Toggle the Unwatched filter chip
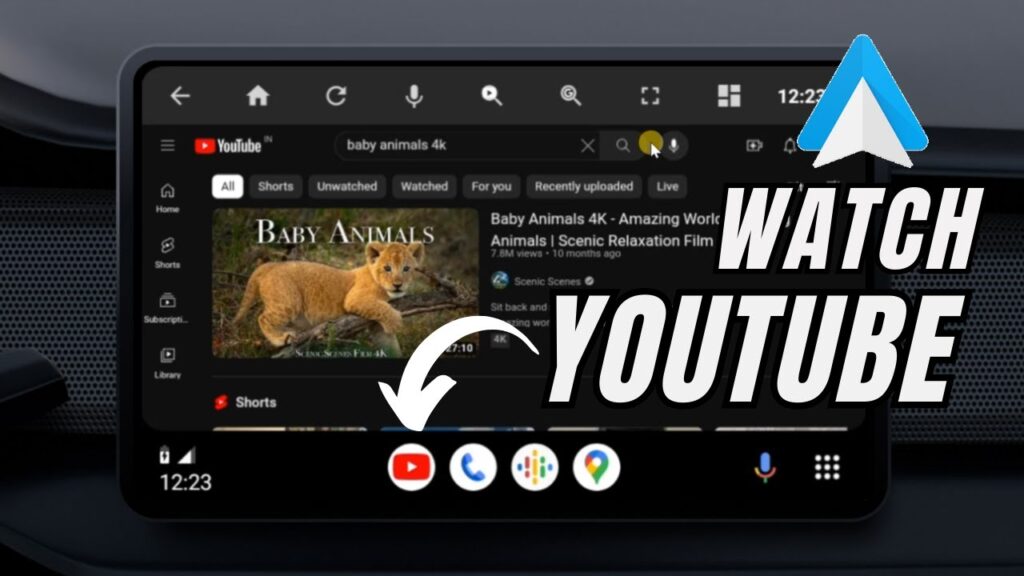This screenshot has width=1024, height=576. (347, 187)
